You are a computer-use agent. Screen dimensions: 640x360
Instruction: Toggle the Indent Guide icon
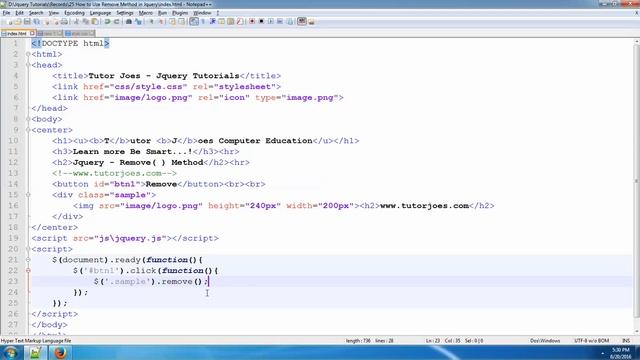click(x=213, y=22)
